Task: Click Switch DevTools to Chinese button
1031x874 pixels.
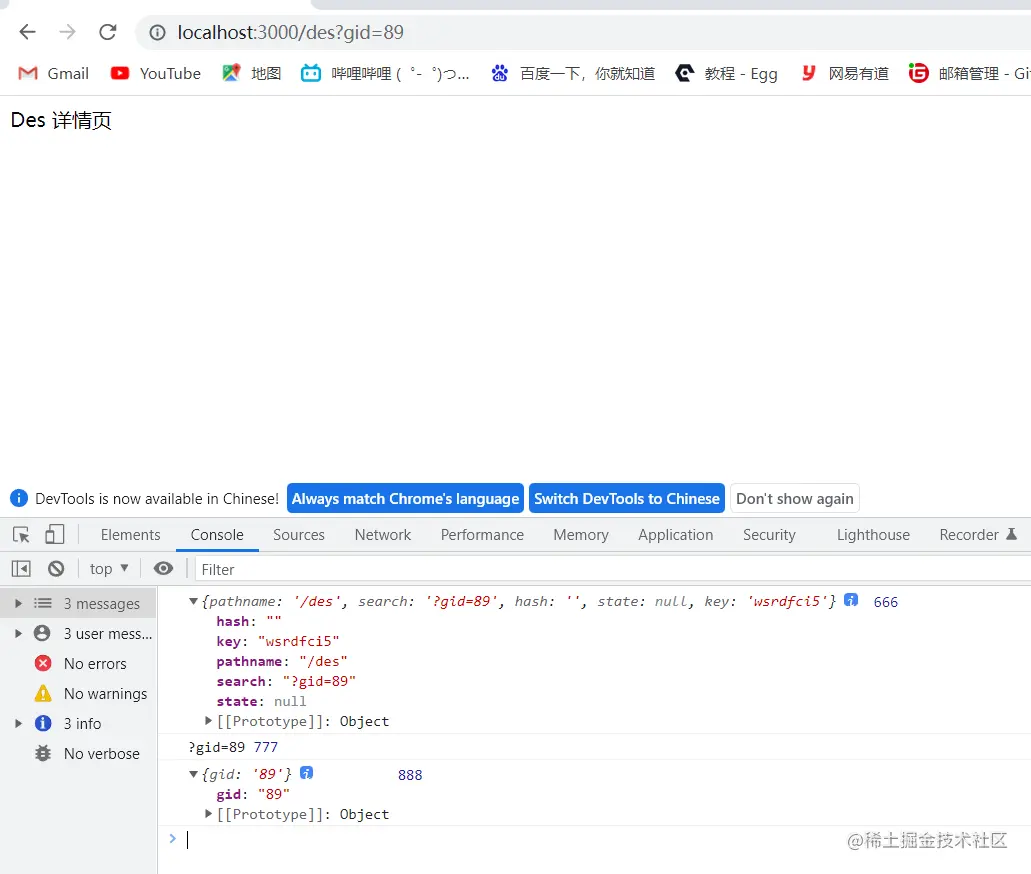Action: 627,498
